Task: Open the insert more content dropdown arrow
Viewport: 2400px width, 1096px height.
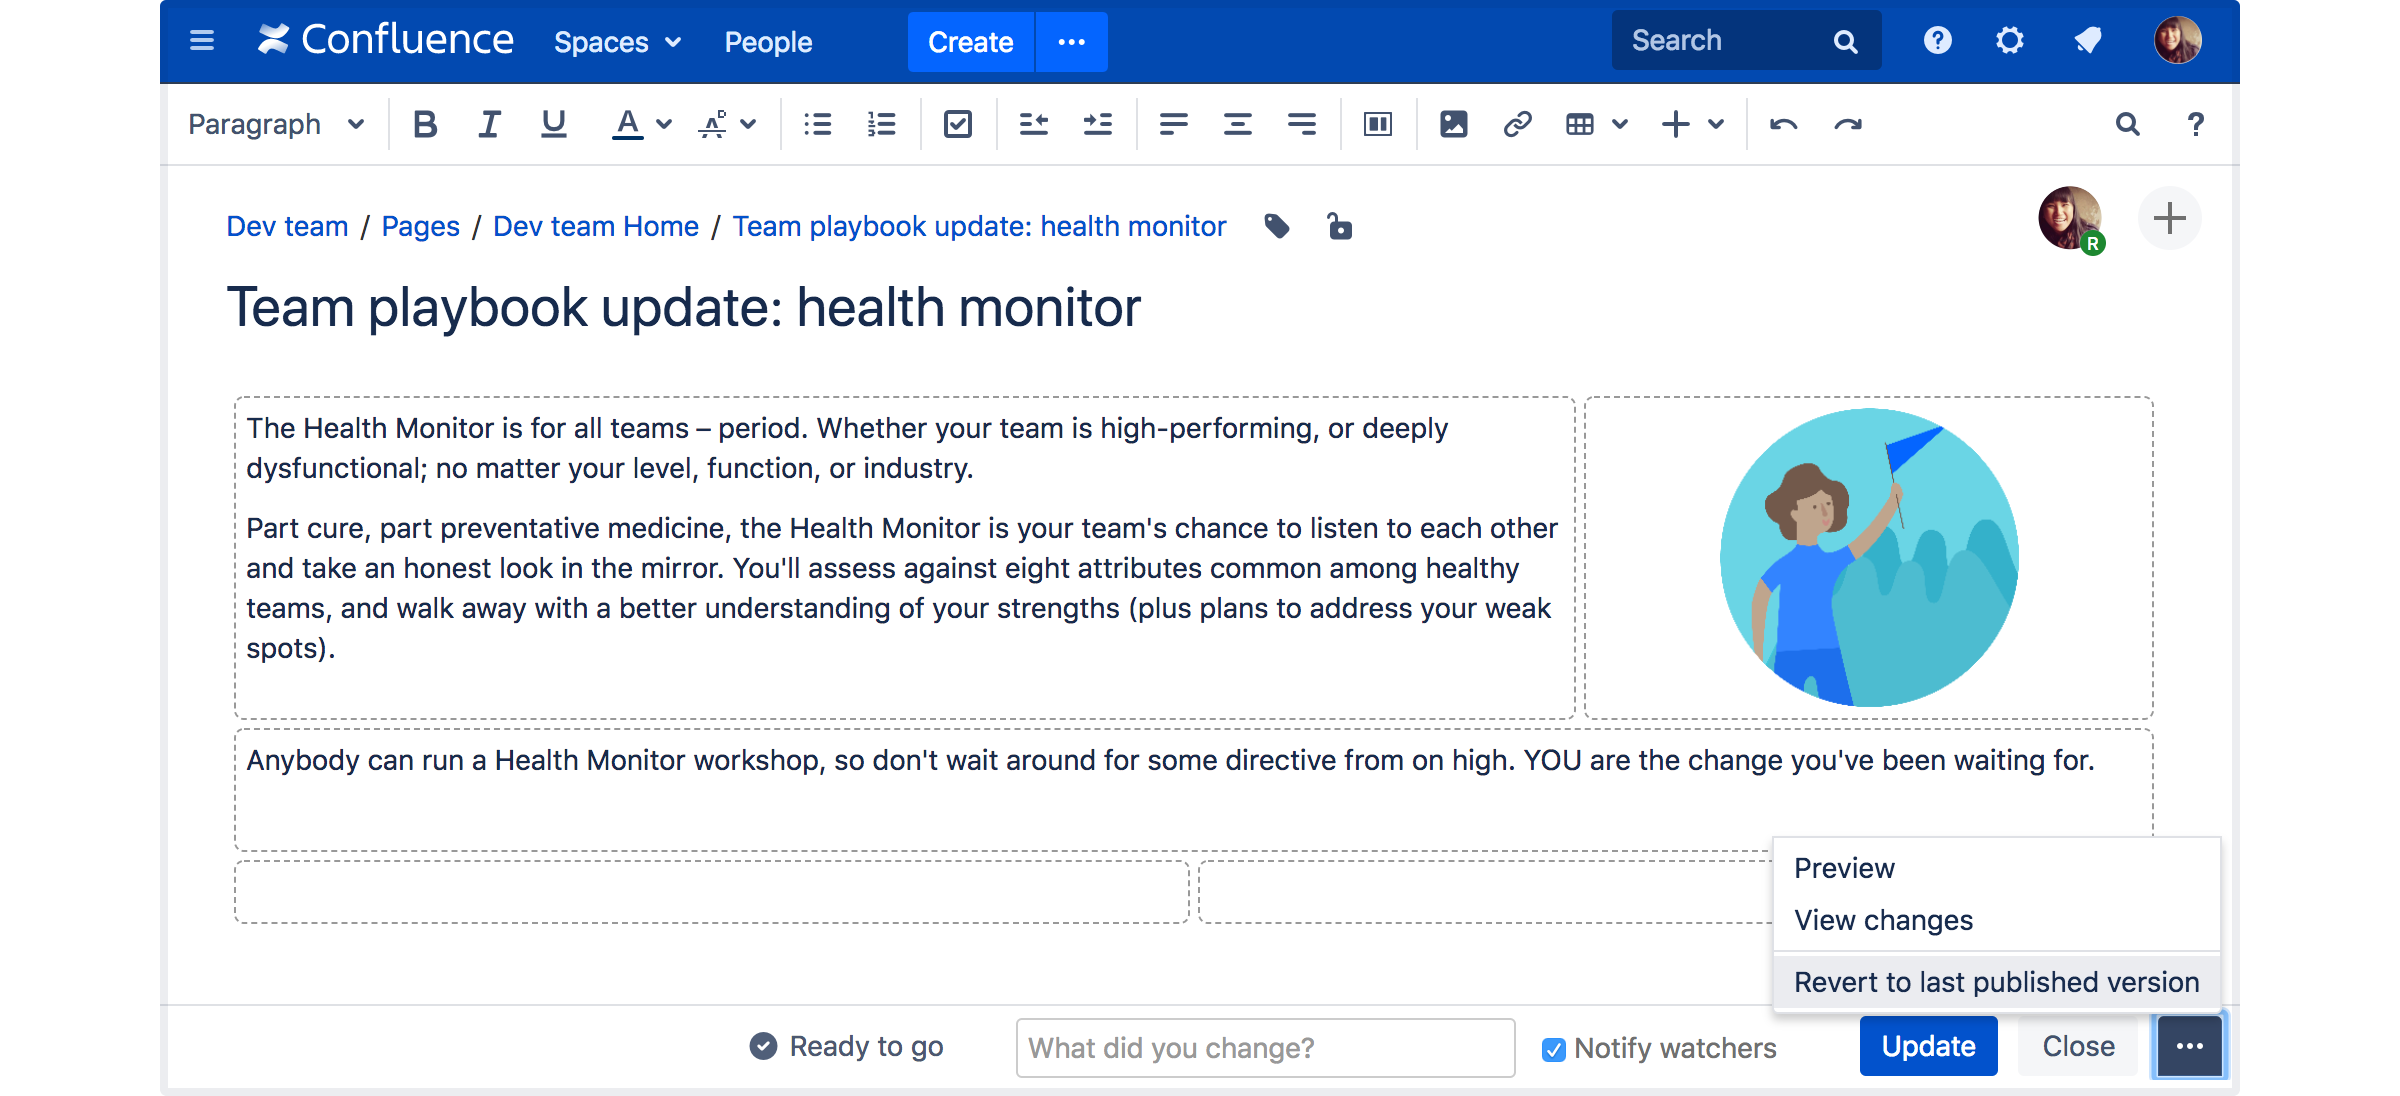Action: click(x=1716, y=124)
